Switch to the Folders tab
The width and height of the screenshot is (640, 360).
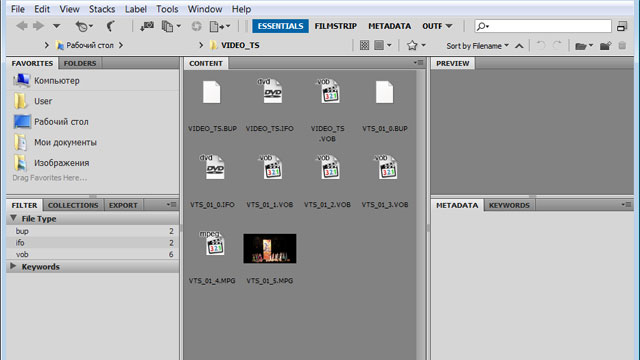click(80, 63)
